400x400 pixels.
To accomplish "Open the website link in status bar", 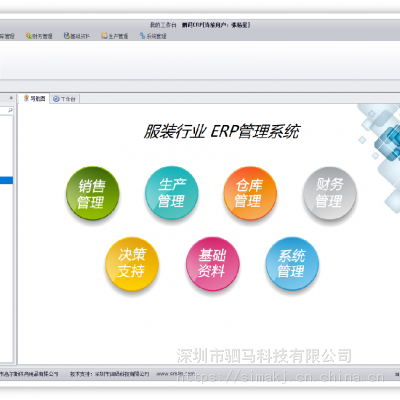I will coord(175,374).
